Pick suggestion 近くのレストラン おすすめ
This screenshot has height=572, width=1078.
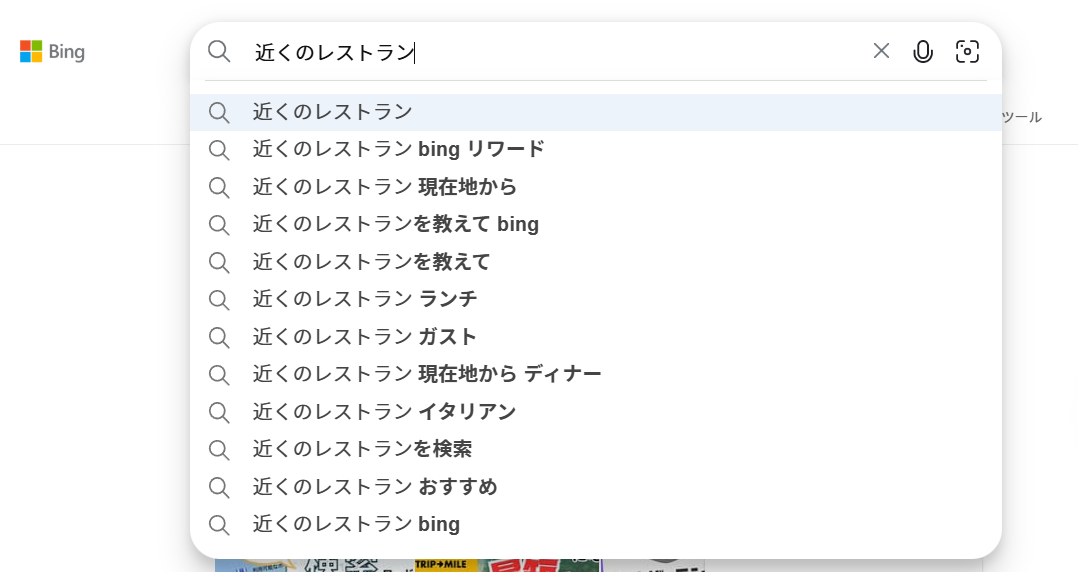(x=375, y=487)
